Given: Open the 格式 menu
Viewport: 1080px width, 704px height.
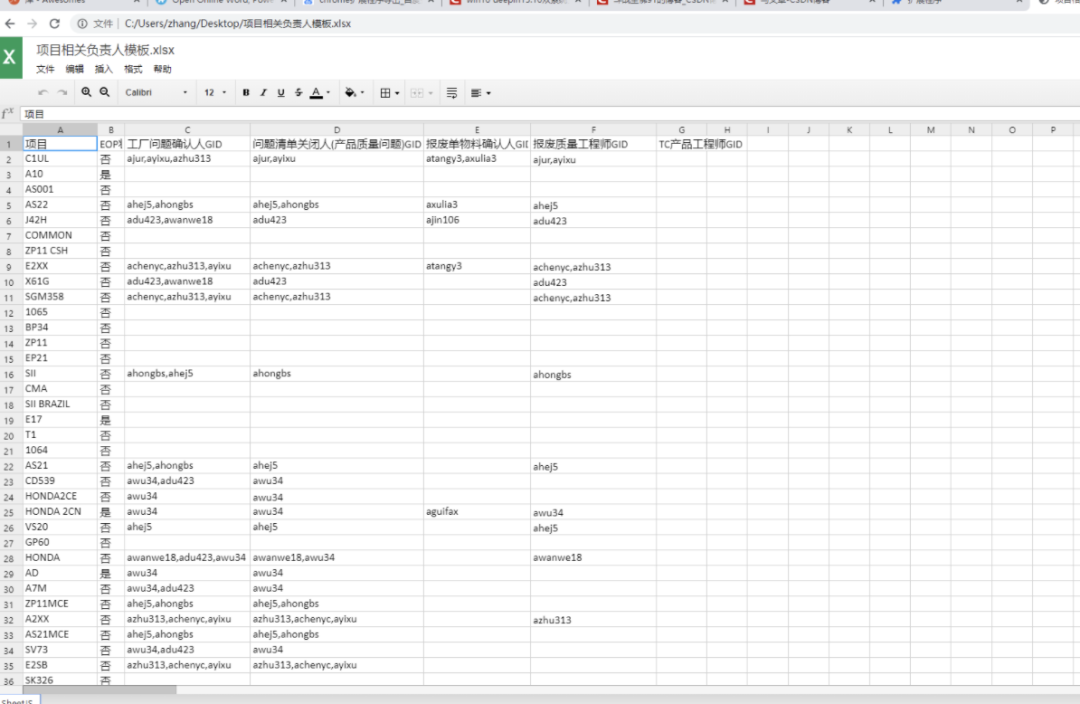Looking at the screenshot, I should click(134, 69).
